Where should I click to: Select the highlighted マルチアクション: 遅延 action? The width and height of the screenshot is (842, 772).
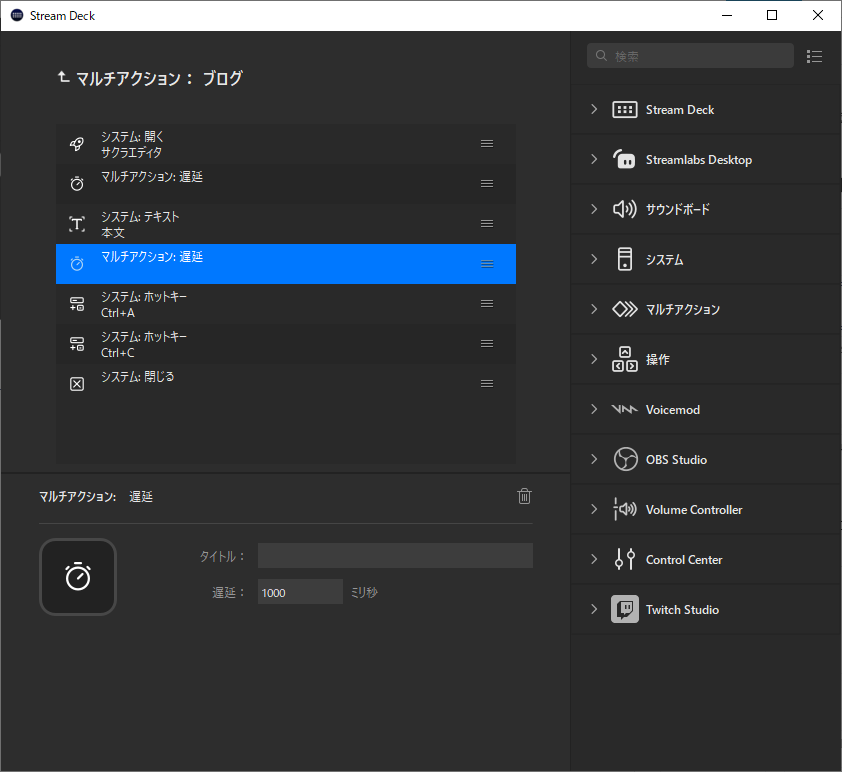286,264
